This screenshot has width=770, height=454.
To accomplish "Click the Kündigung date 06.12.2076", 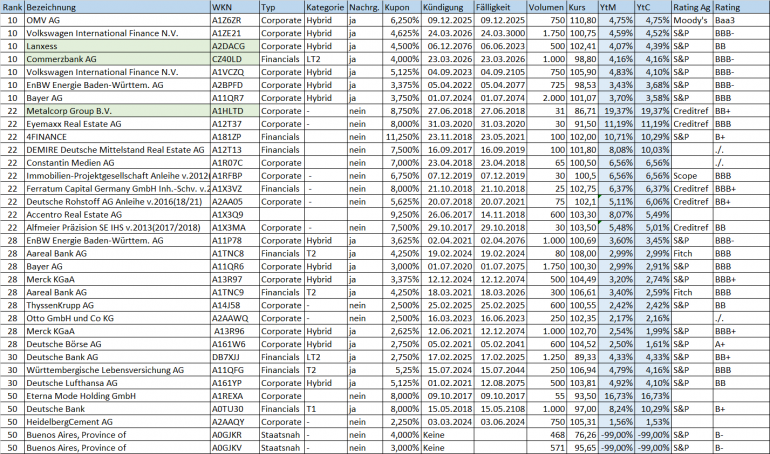I will (447, 46).
